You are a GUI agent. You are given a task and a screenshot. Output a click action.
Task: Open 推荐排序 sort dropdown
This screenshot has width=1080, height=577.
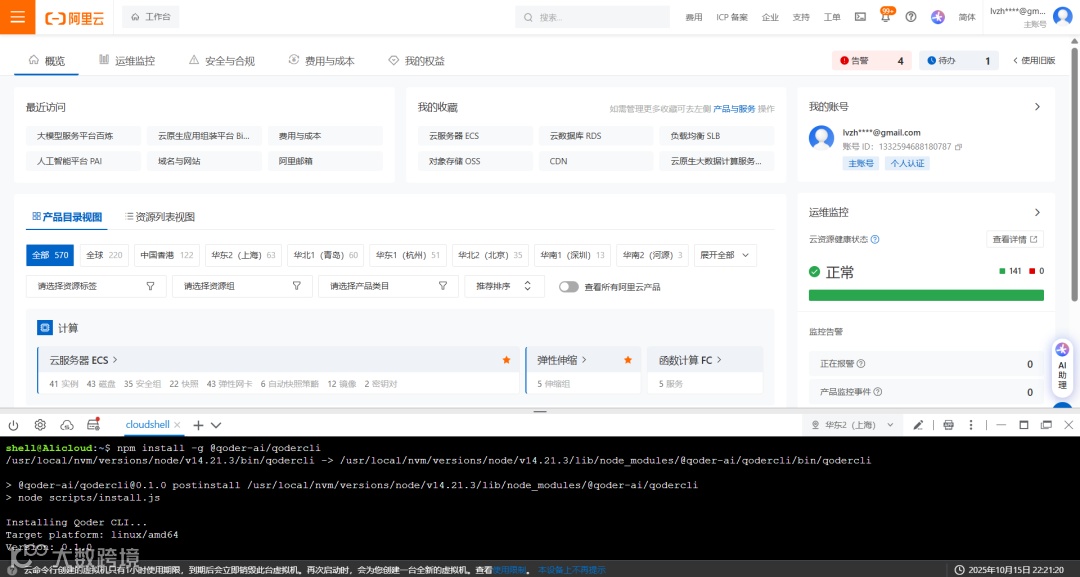pos(504,286)
